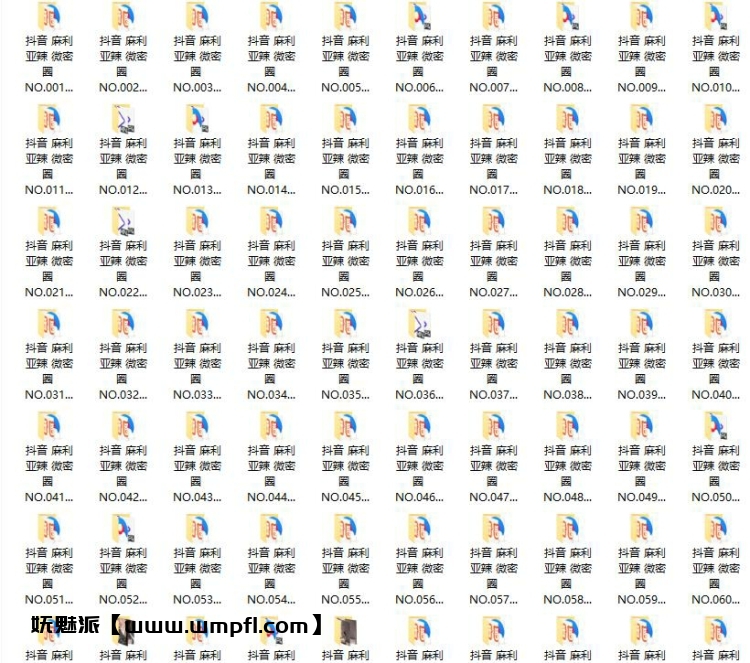750x663 pixels.
Task: Click the 'NO.051...' file name
Action: coord(49,599)
